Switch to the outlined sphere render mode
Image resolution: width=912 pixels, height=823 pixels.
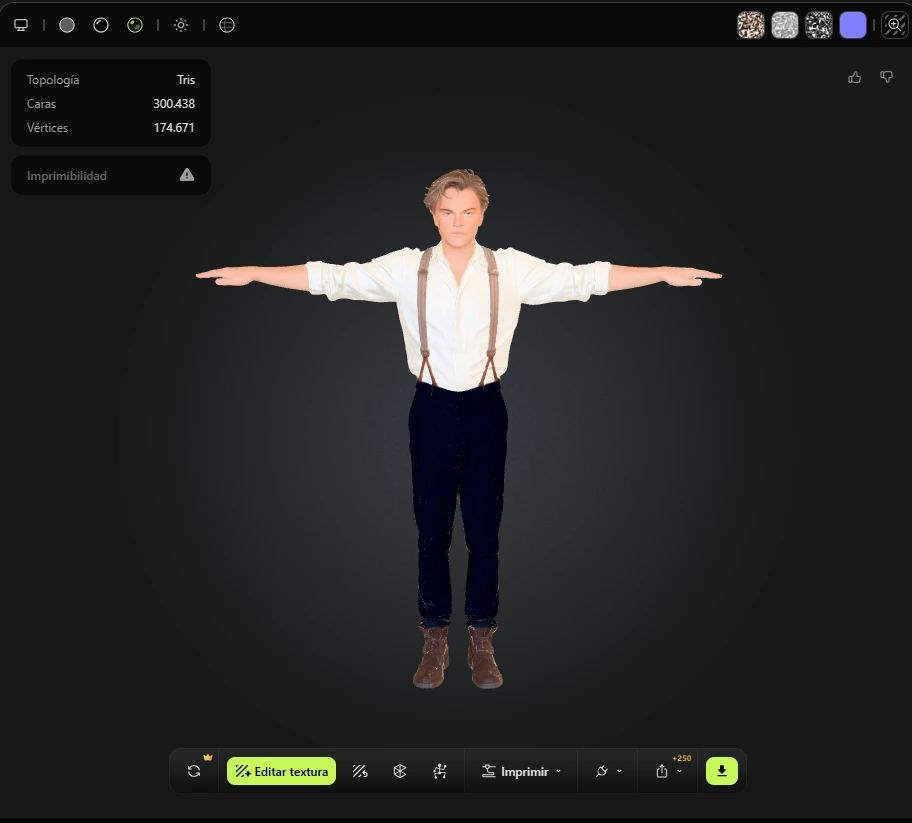click(x=101, y=25)
